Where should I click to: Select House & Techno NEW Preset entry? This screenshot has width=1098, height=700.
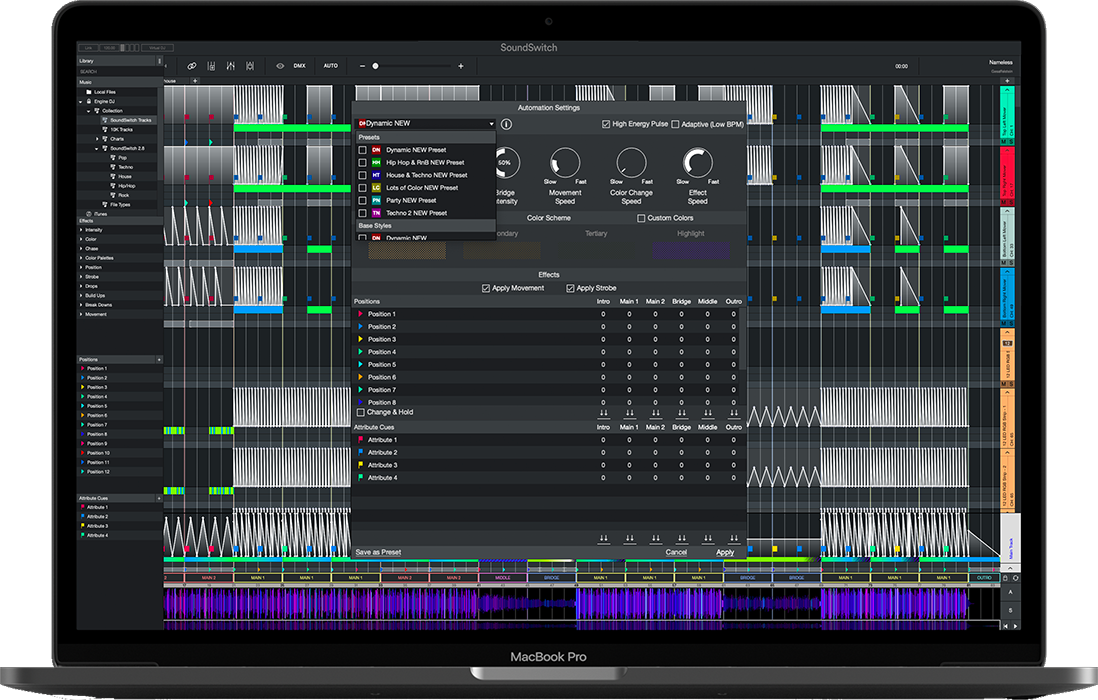pos(426,175)
